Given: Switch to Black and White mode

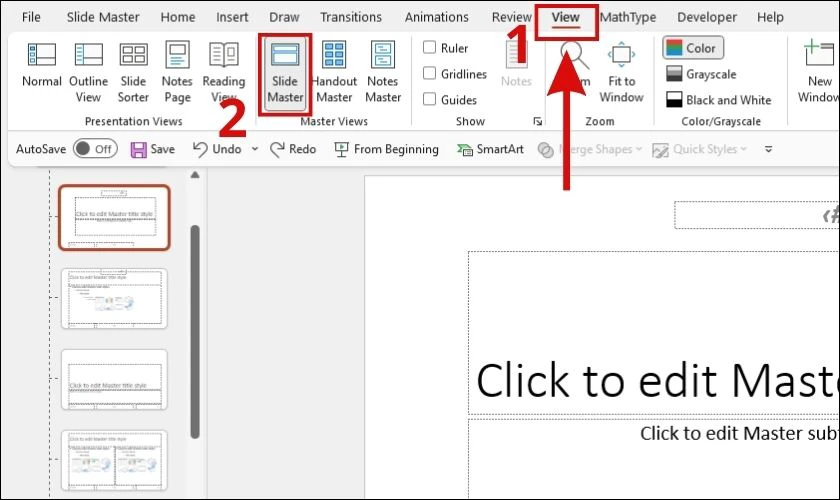Looking at the screenshot, I should (719, 100).
